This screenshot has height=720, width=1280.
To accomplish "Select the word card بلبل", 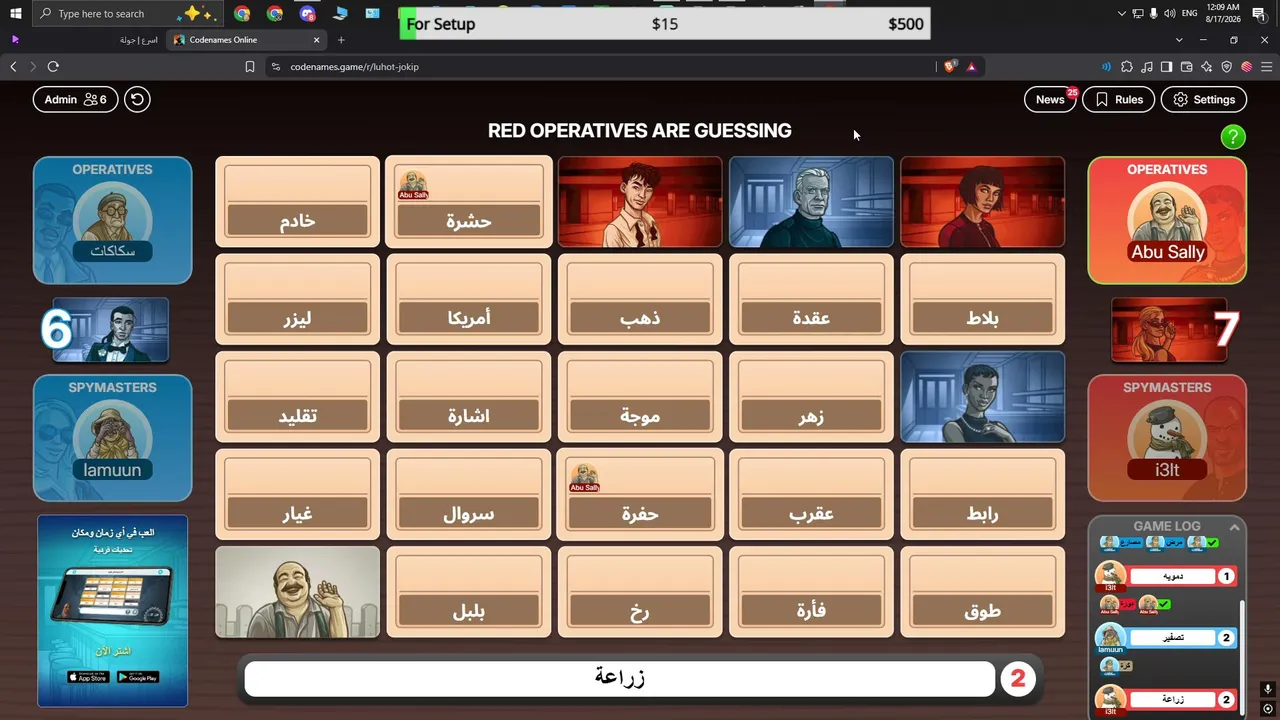I will pyautogui.click(x=469, y=592).
